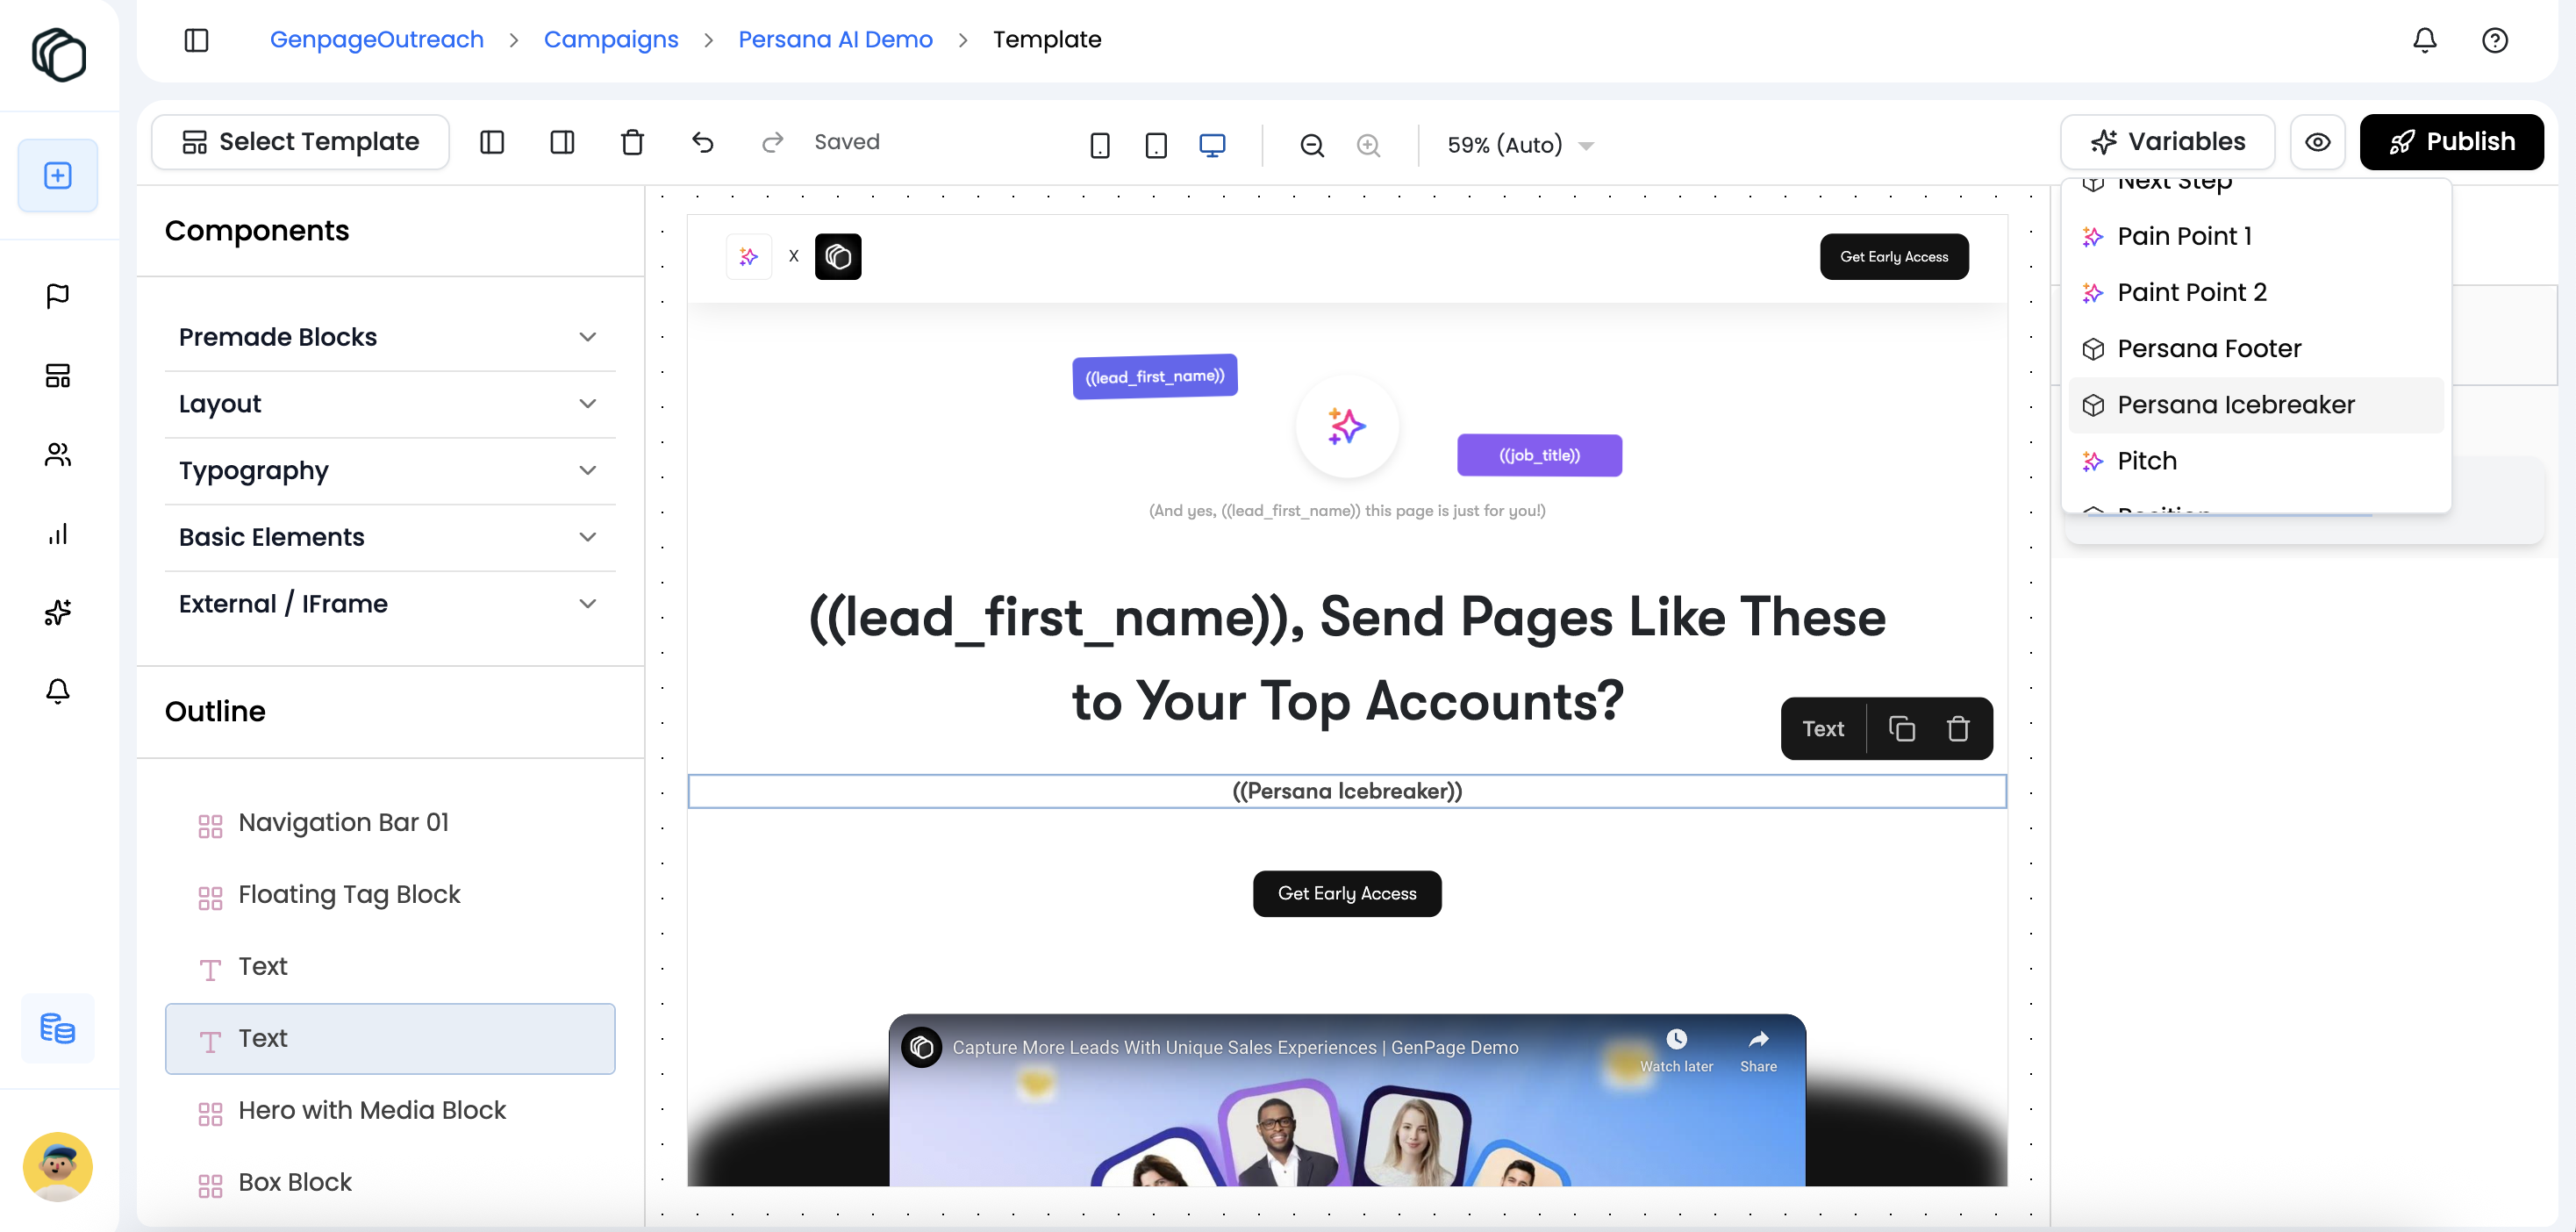Open notifications bell in top header
2576x1232 pixels.
[2424, 40]
